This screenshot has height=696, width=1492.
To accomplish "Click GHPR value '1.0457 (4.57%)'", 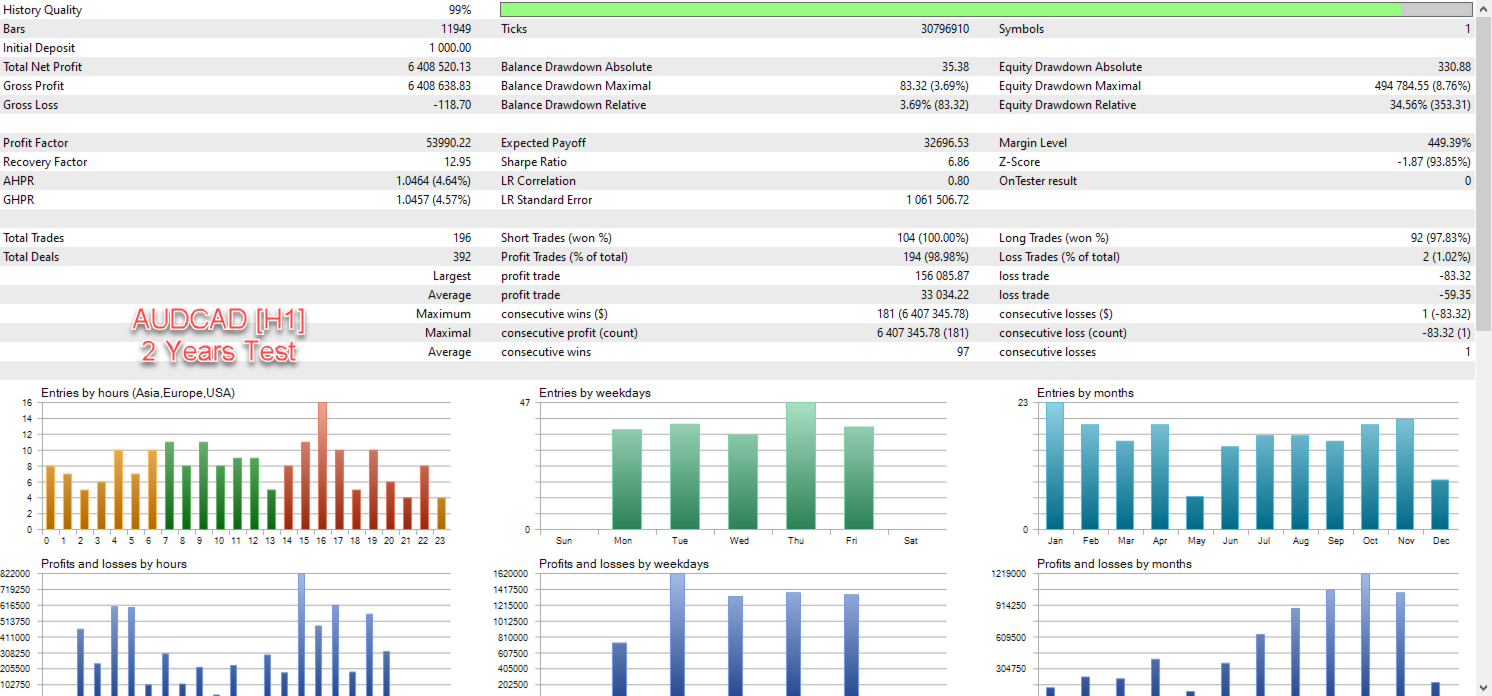I will (433, 200).
